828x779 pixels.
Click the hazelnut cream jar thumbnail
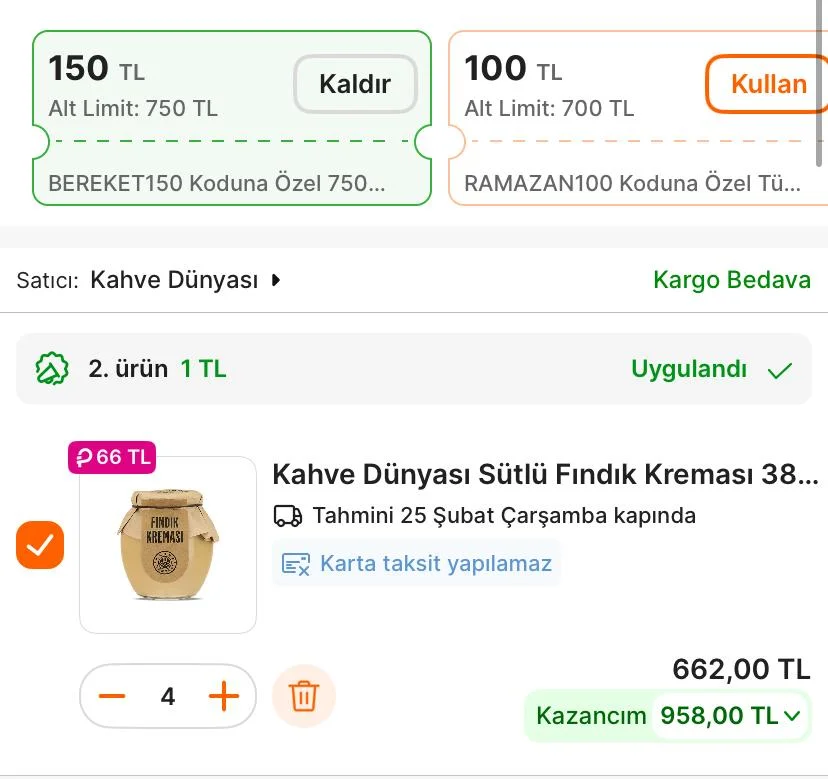click(x=168, y=545)
